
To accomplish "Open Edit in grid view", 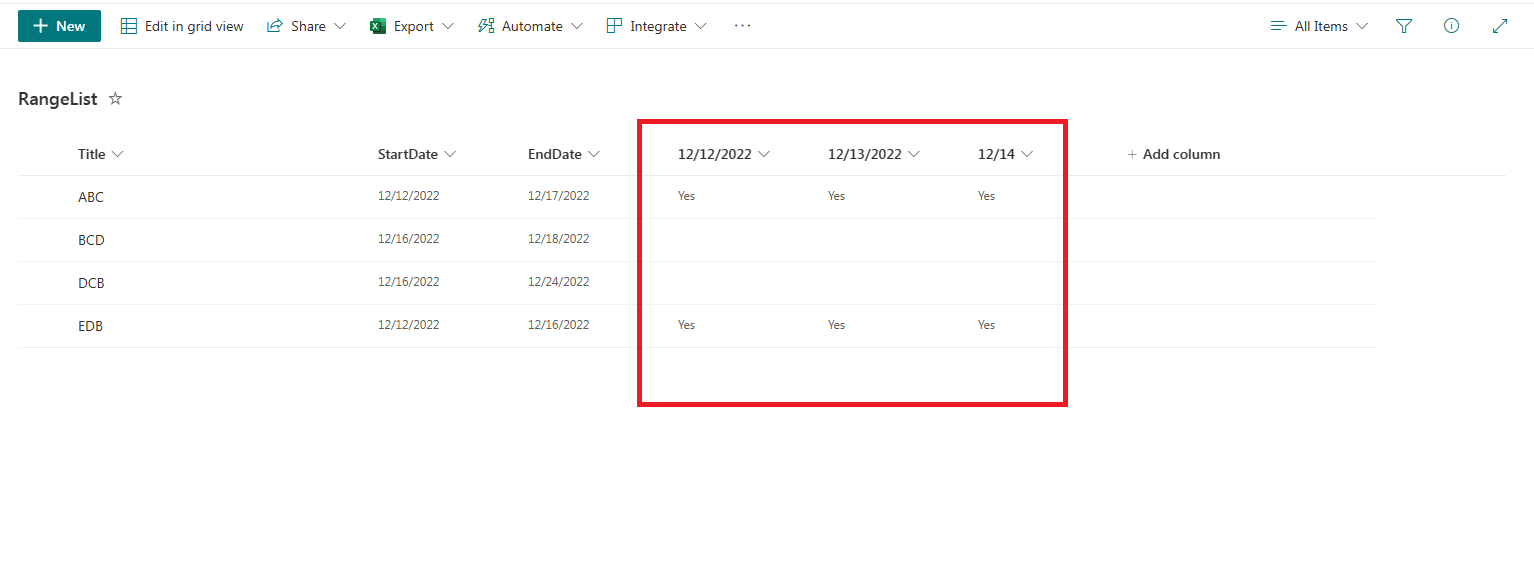I will coord(182,26).
